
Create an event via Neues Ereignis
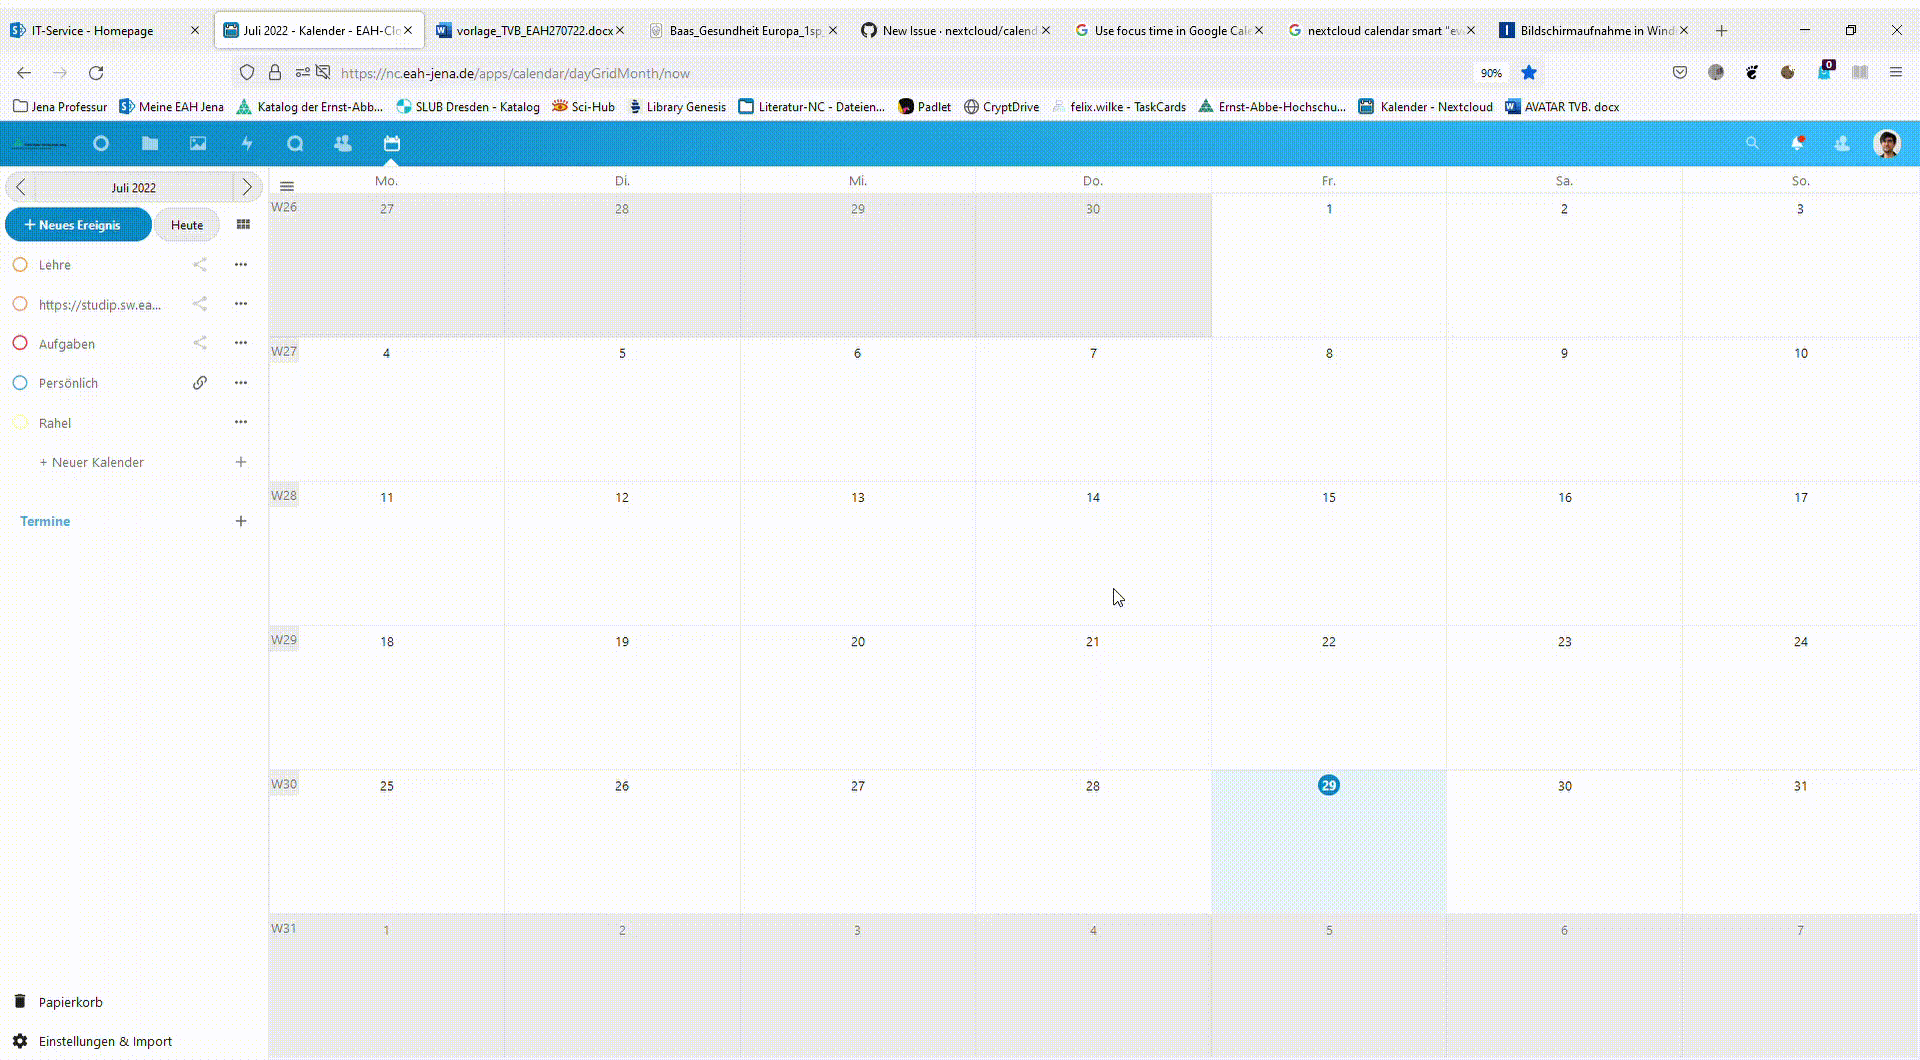tap(78, 224)
